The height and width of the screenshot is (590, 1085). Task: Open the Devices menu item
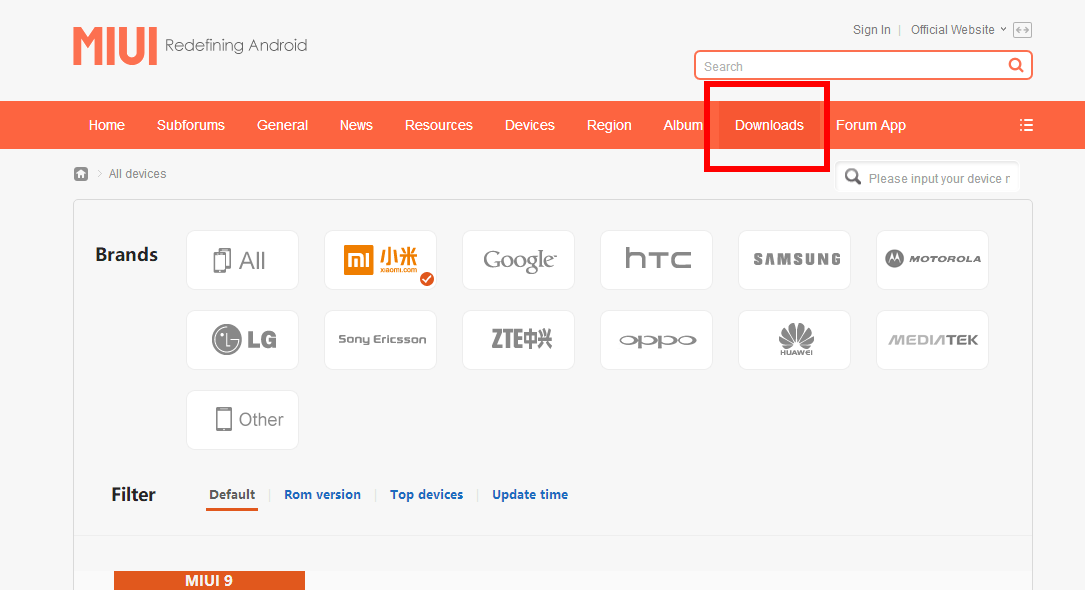pyautogui.click(x=530, y=125)
